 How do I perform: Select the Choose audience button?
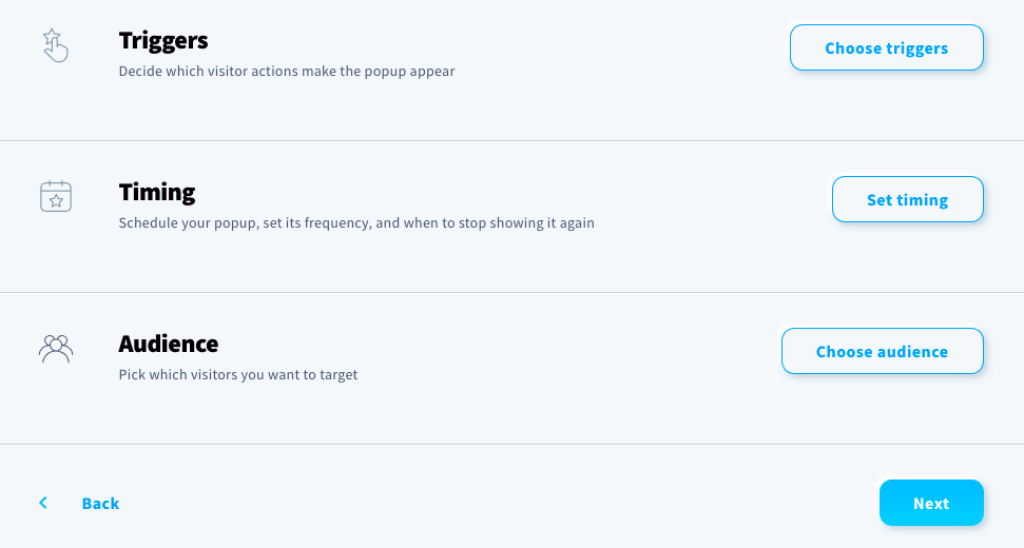pyautogui.click(x=882, y=351)
